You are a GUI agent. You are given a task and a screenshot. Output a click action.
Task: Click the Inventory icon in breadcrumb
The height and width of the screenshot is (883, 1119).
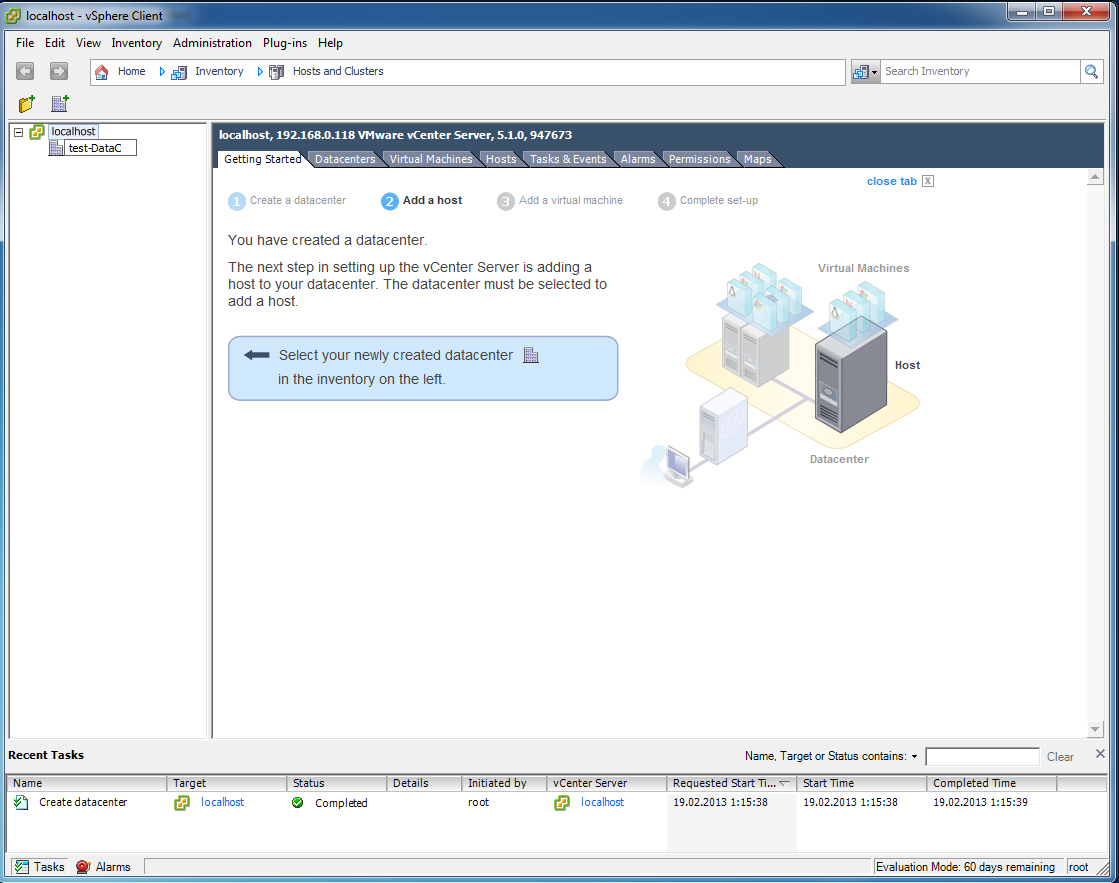pyautogui.click(x=179, y=71)
